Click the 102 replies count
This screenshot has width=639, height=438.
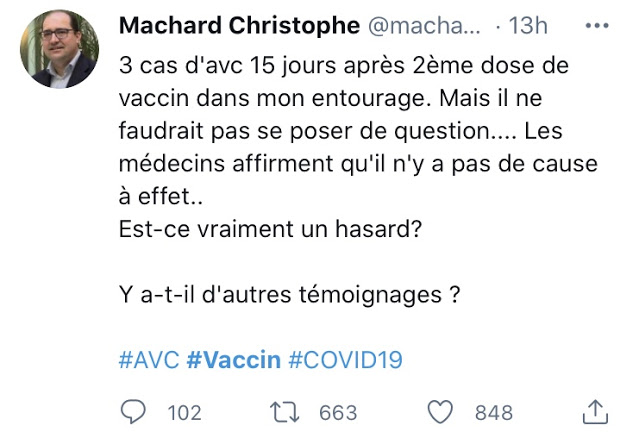(x=184, y=412)
